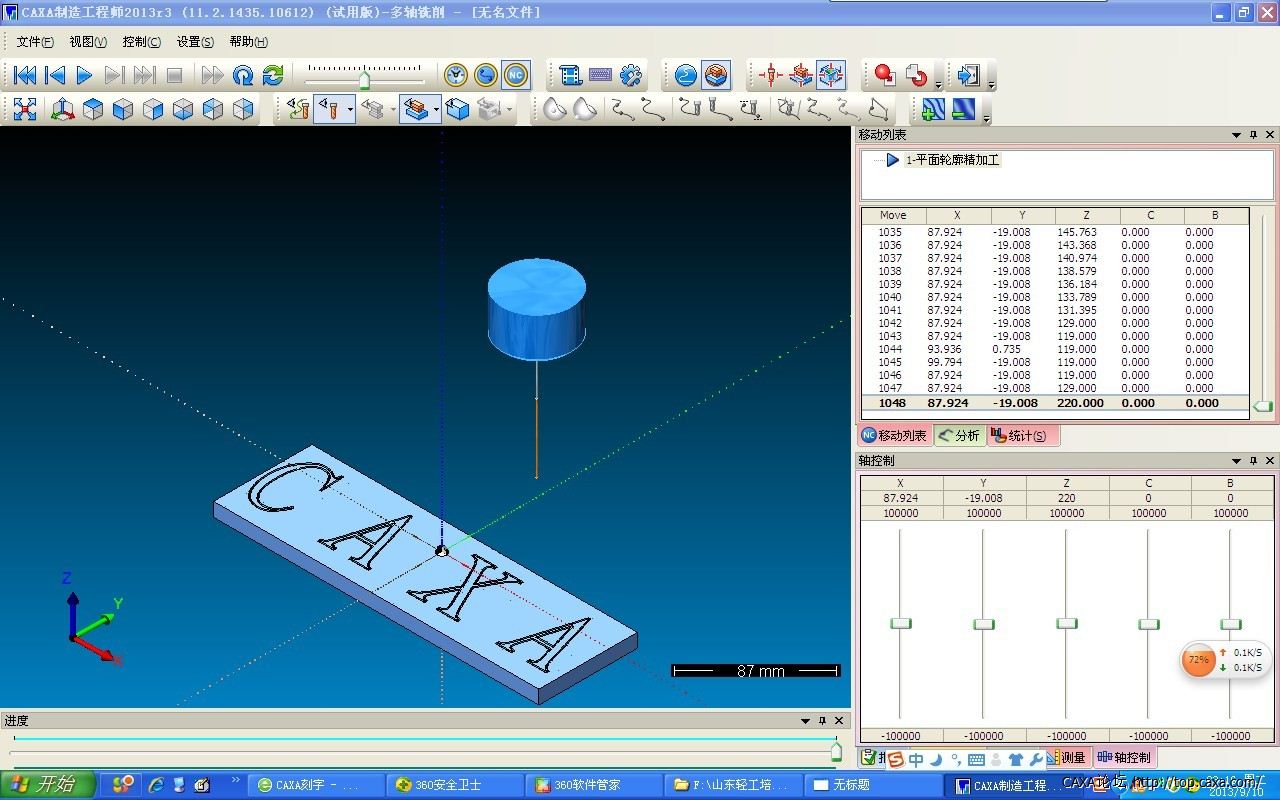Click the polygon path icon in toolbar
This screenshot has width=1280, height=800.
click(879, 109)
